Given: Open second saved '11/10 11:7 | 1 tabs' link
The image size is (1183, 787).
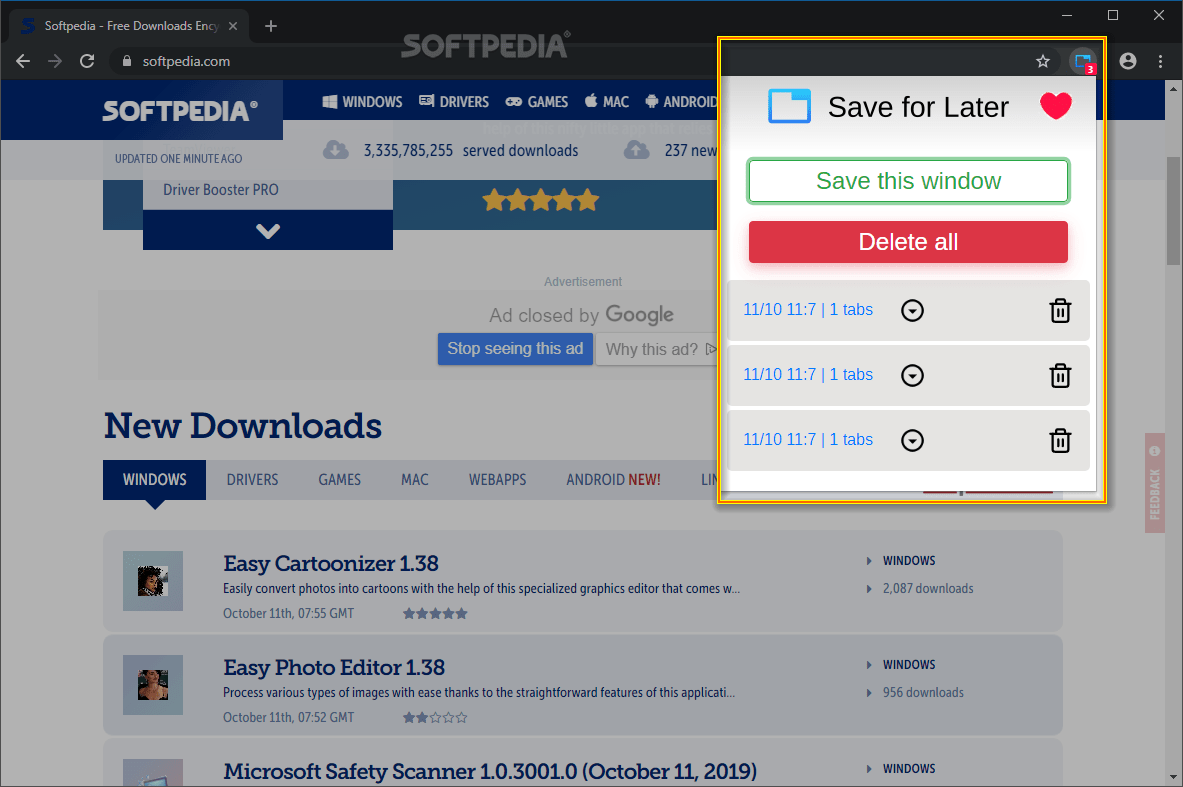Looking at the screenshot, I should pos(807,374).
